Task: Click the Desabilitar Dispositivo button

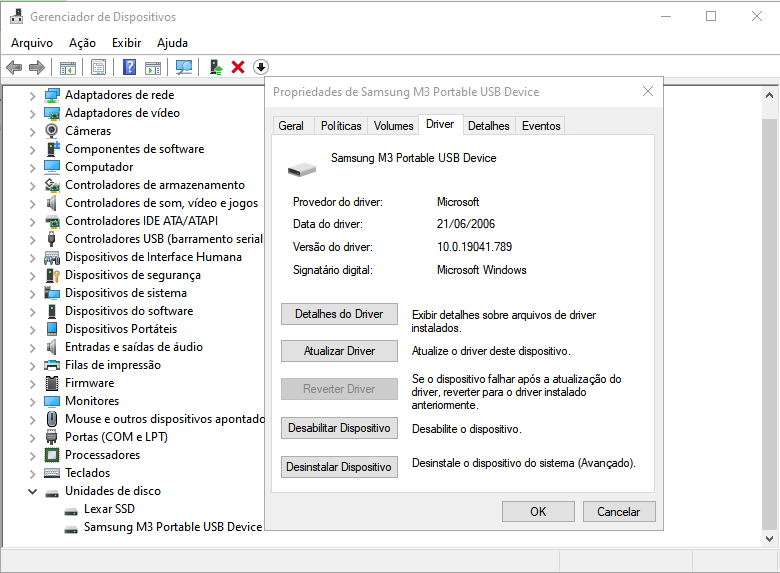Action: [x=339, y=428]
